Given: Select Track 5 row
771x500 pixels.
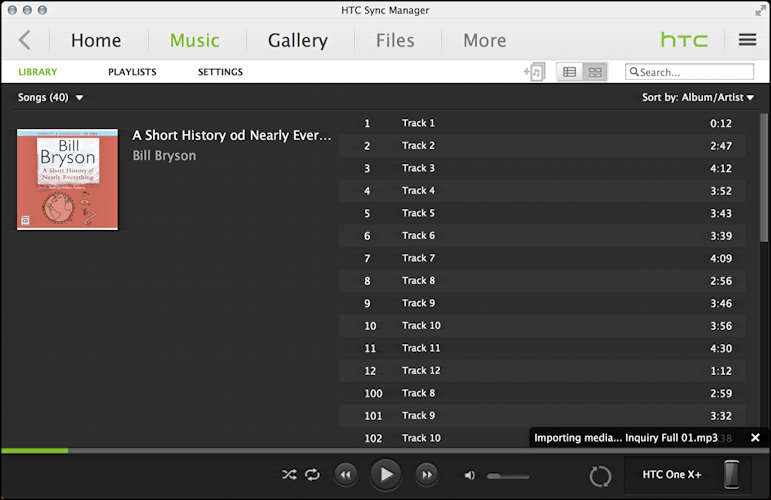Looking at the screenshot, I should (542, 213).
